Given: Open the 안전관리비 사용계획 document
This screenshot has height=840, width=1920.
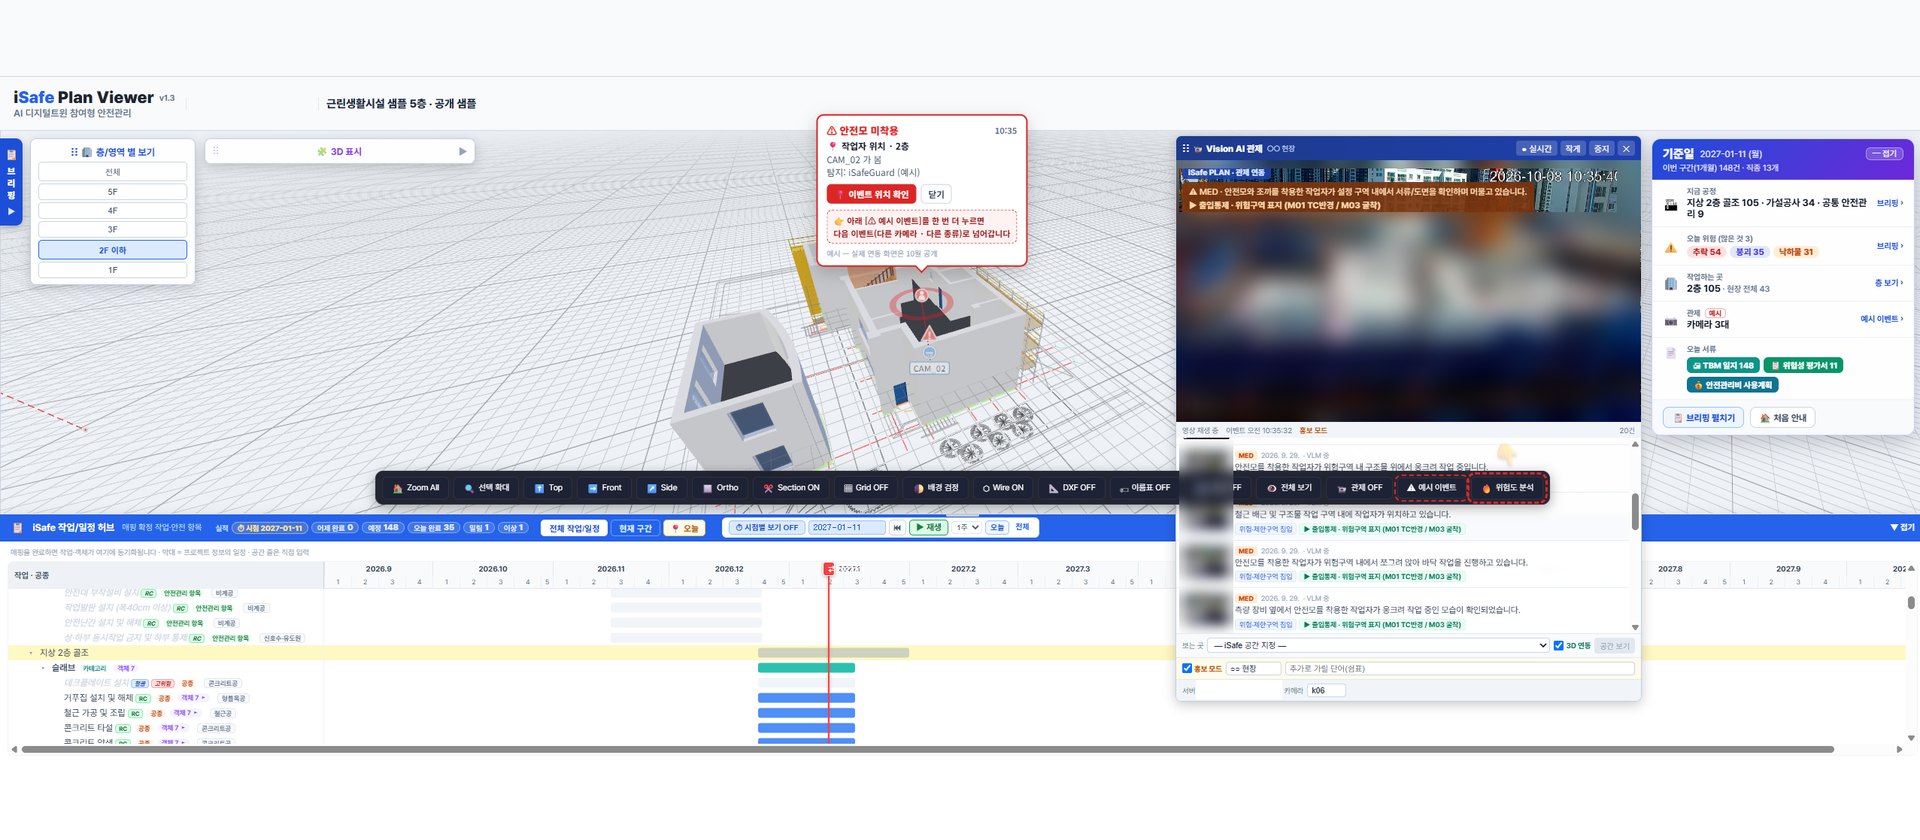Looking at the screenshot, I should point(1733,385).
